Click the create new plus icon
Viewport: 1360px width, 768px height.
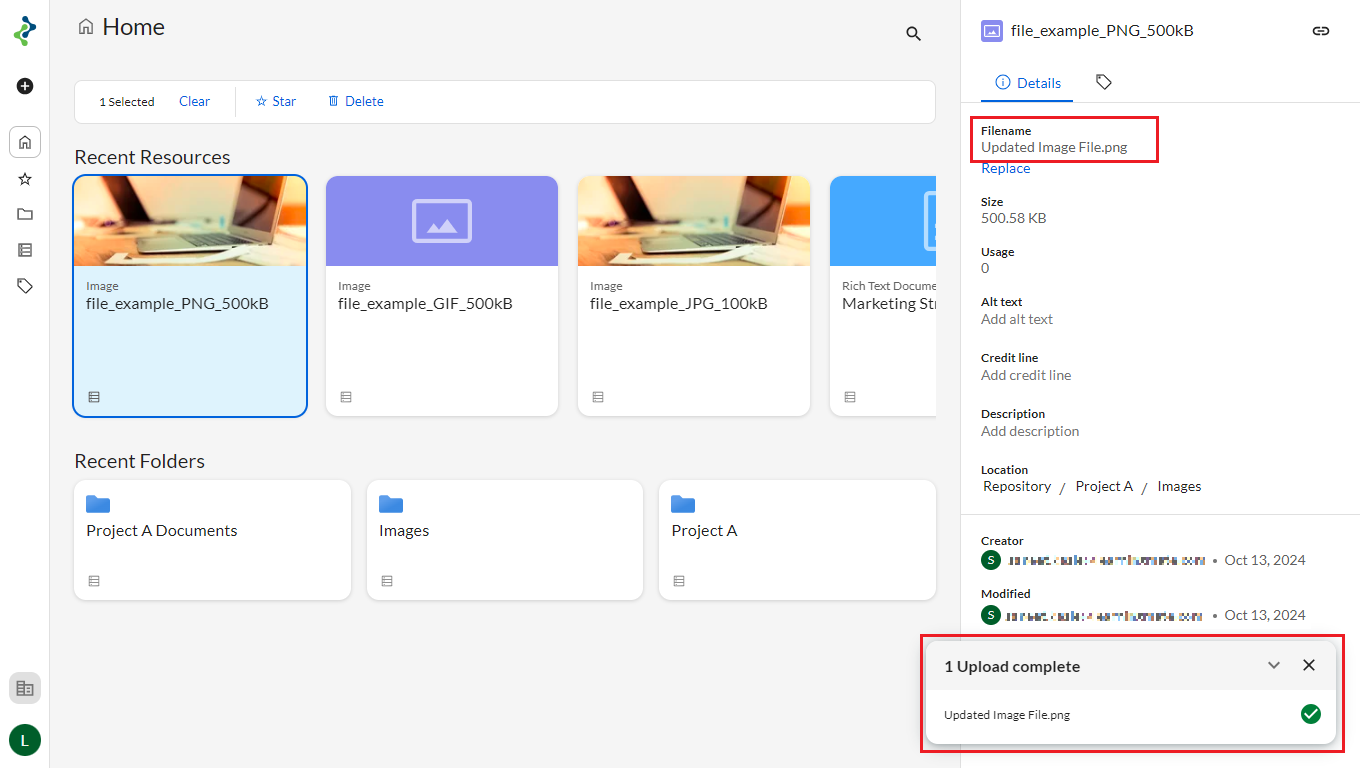(x=25, y=86)
